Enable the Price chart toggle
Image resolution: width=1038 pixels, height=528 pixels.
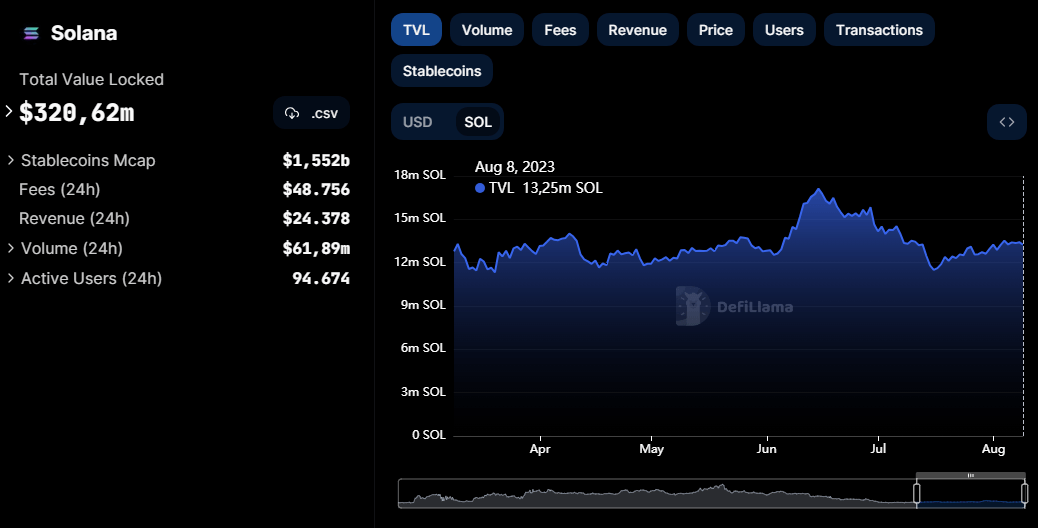tap(716, 30)
